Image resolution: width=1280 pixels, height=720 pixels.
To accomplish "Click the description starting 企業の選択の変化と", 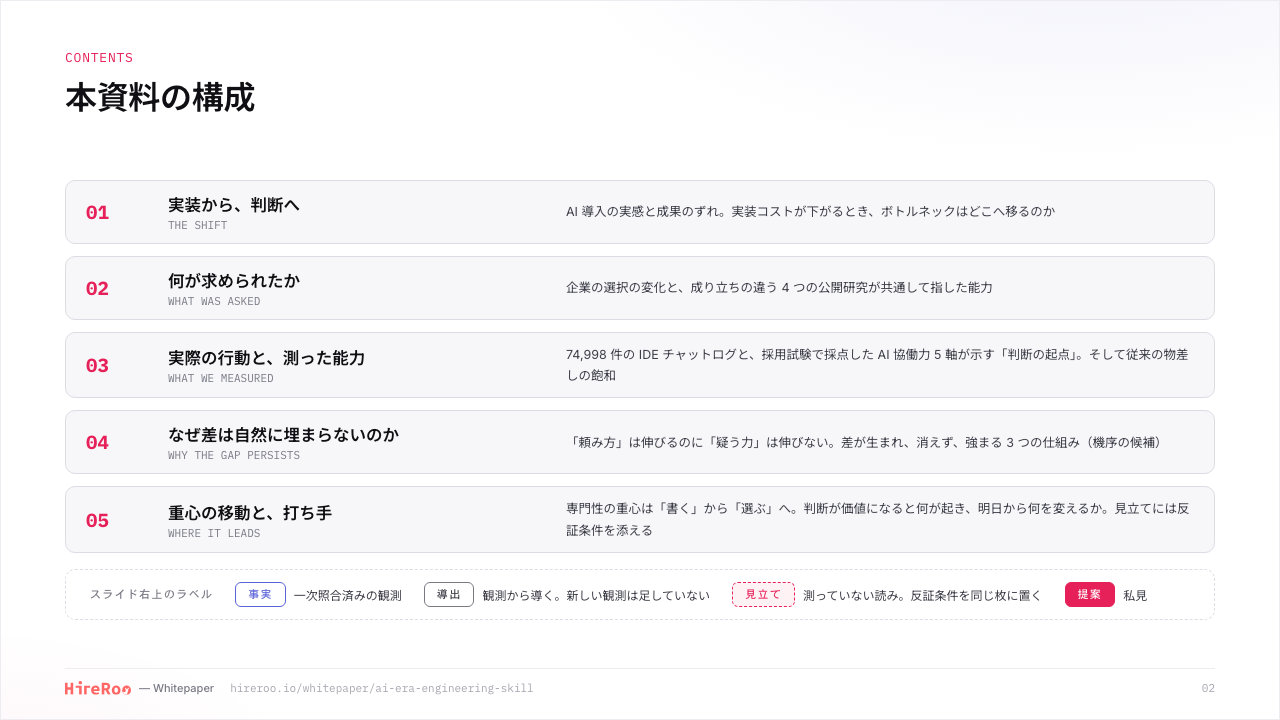I will [x=779, y=288].
